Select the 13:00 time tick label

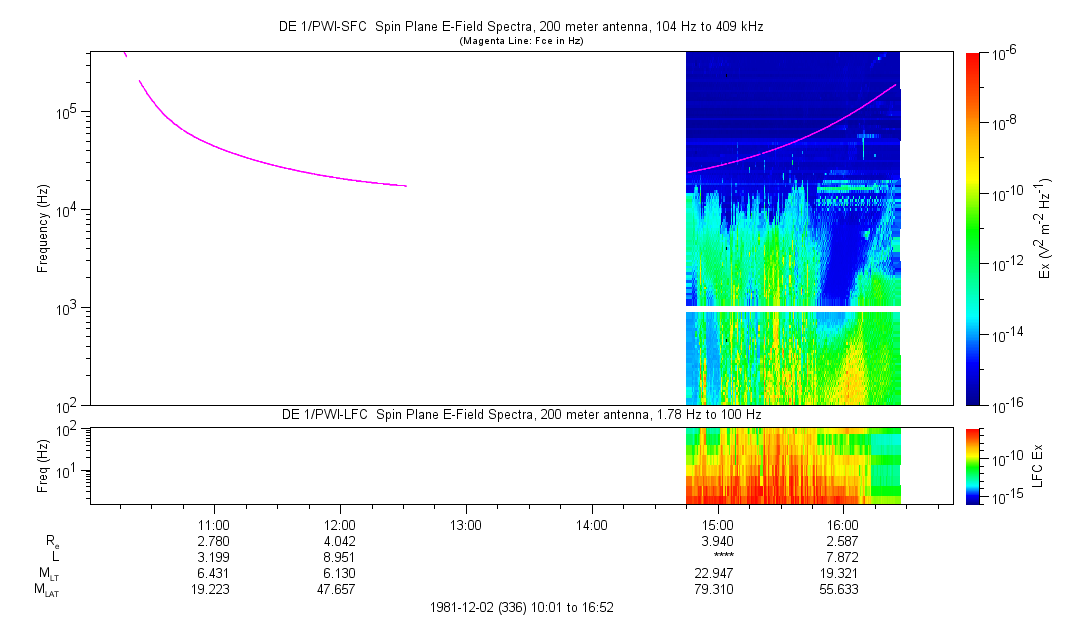click(x=466, y=524)
